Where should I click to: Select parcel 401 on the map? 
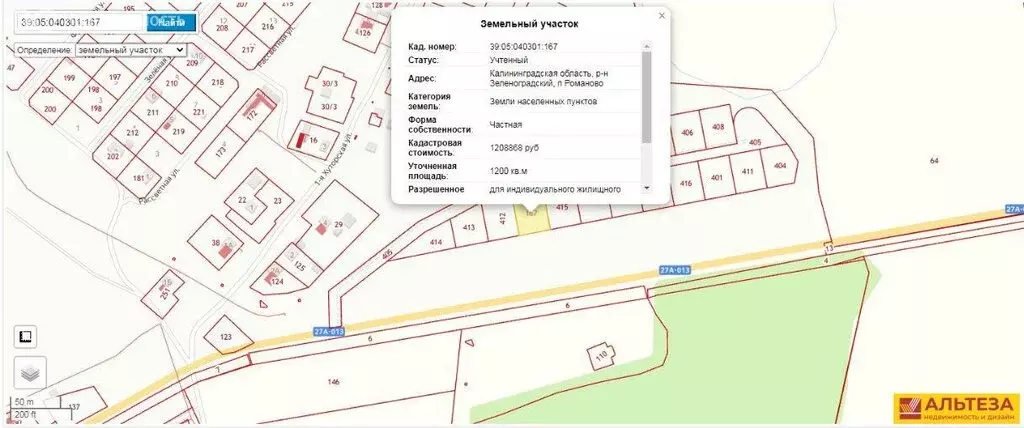click(x=717, y=178)
